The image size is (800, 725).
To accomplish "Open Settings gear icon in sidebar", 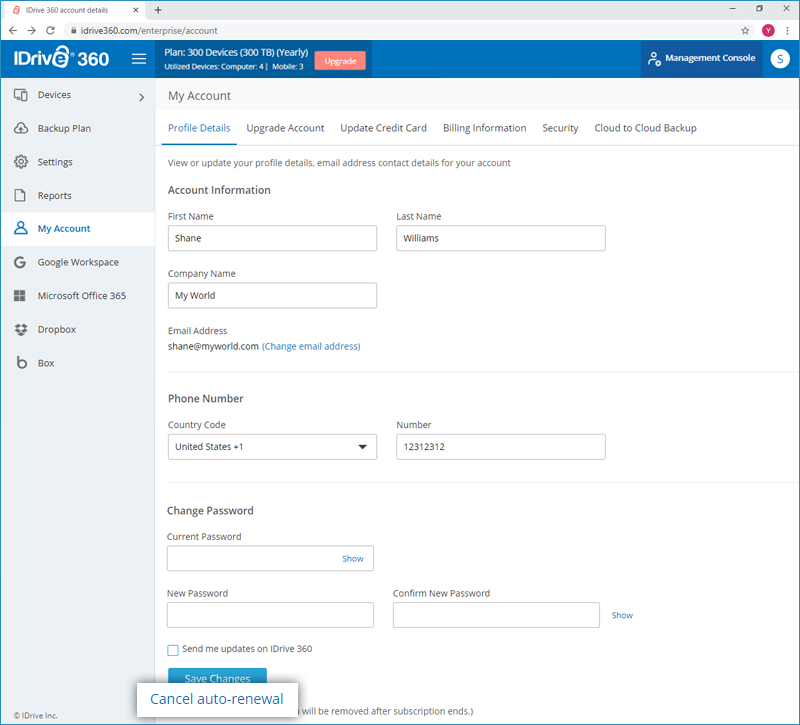I will pyautogui.click(x=20, y=162).
